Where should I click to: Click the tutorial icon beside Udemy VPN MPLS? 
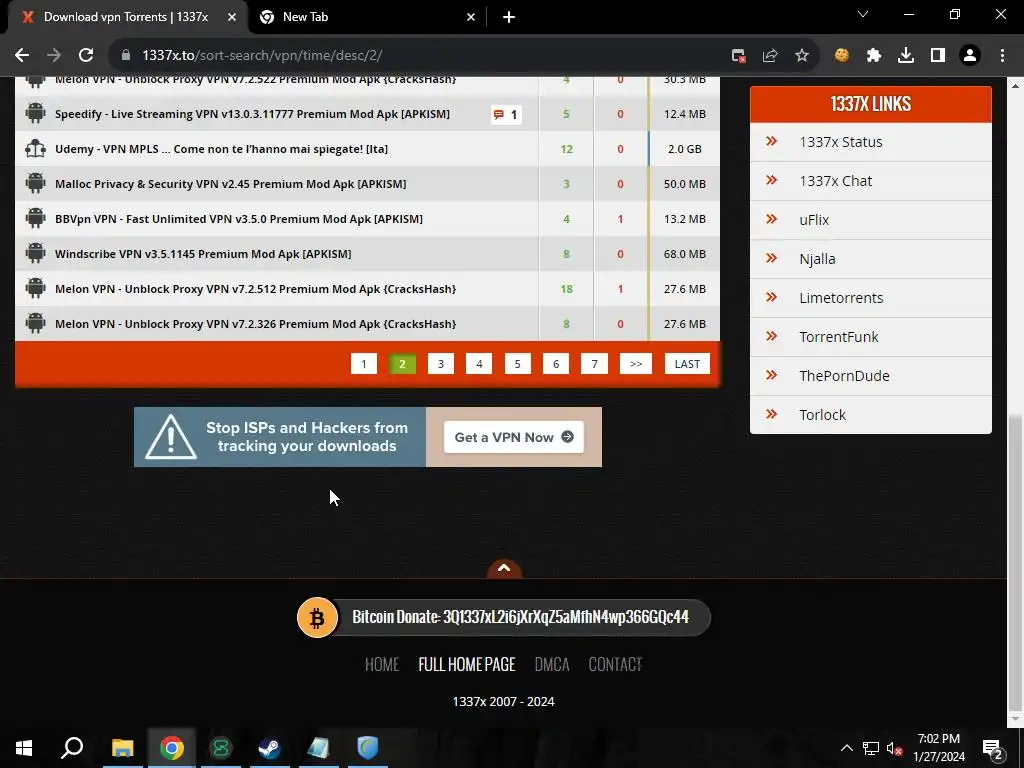[x=35, y=149]
